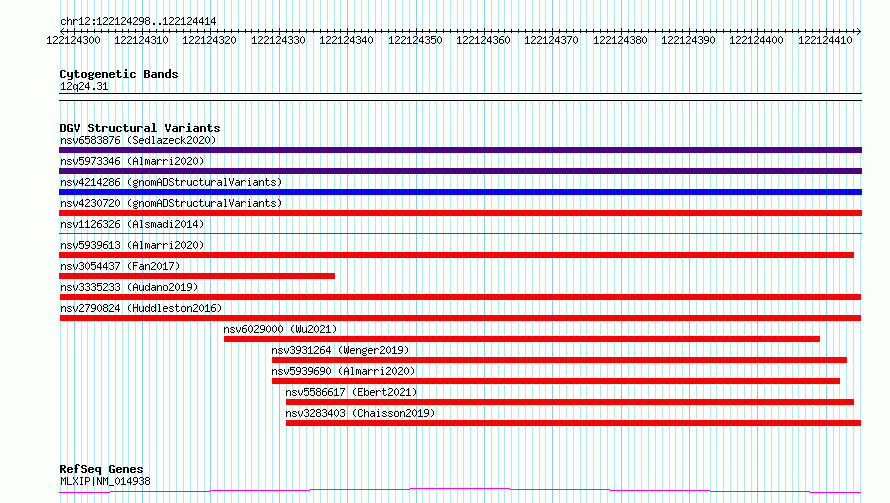Click the blue bar under nsv4214286

coord(460,192)
